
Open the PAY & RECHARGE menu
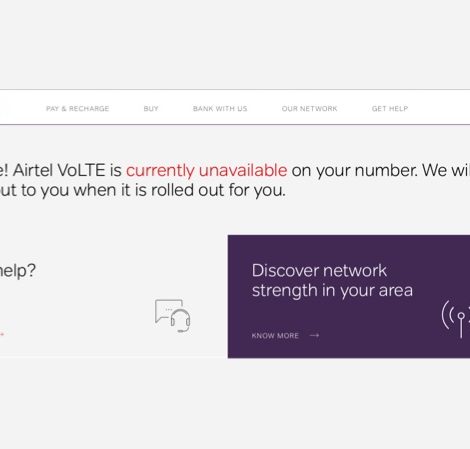tap(77, 109)
